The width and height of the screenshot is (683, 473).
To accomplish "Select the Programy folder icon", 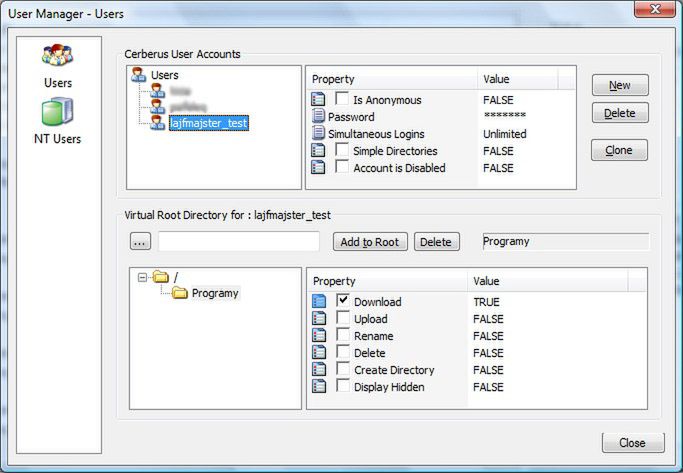I will click(179, 293).
